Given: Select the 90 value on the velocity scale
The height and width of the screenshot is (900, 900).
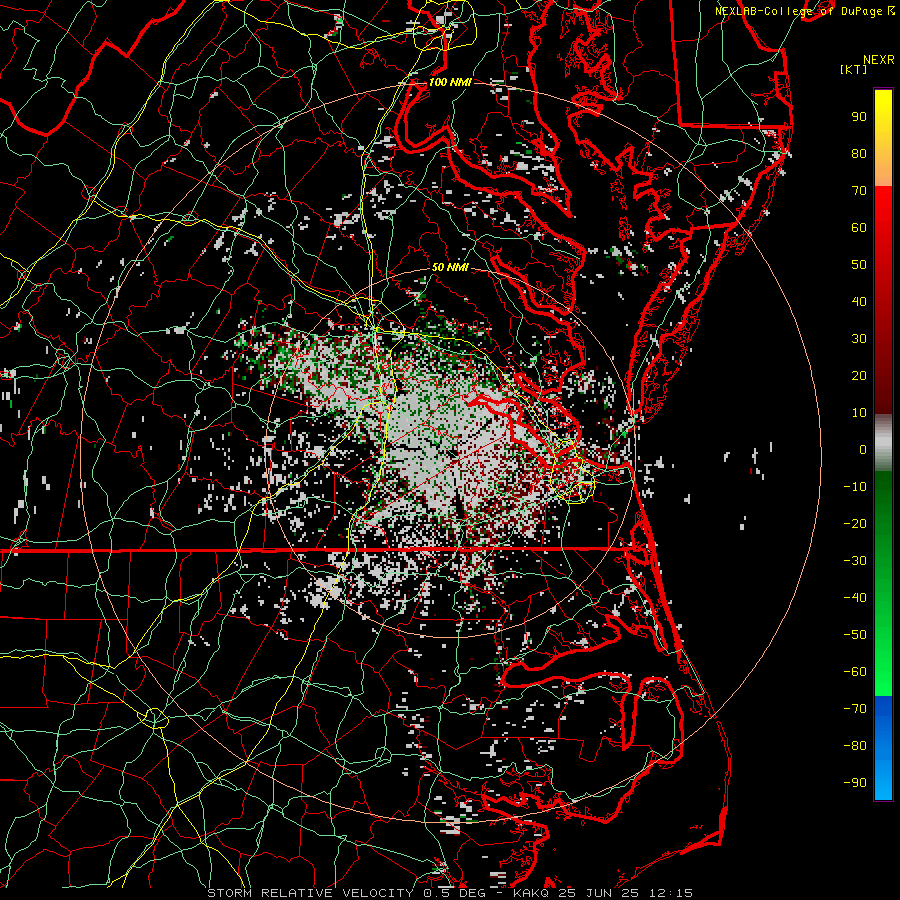Looking at the screenshot, I should point(859,117).
